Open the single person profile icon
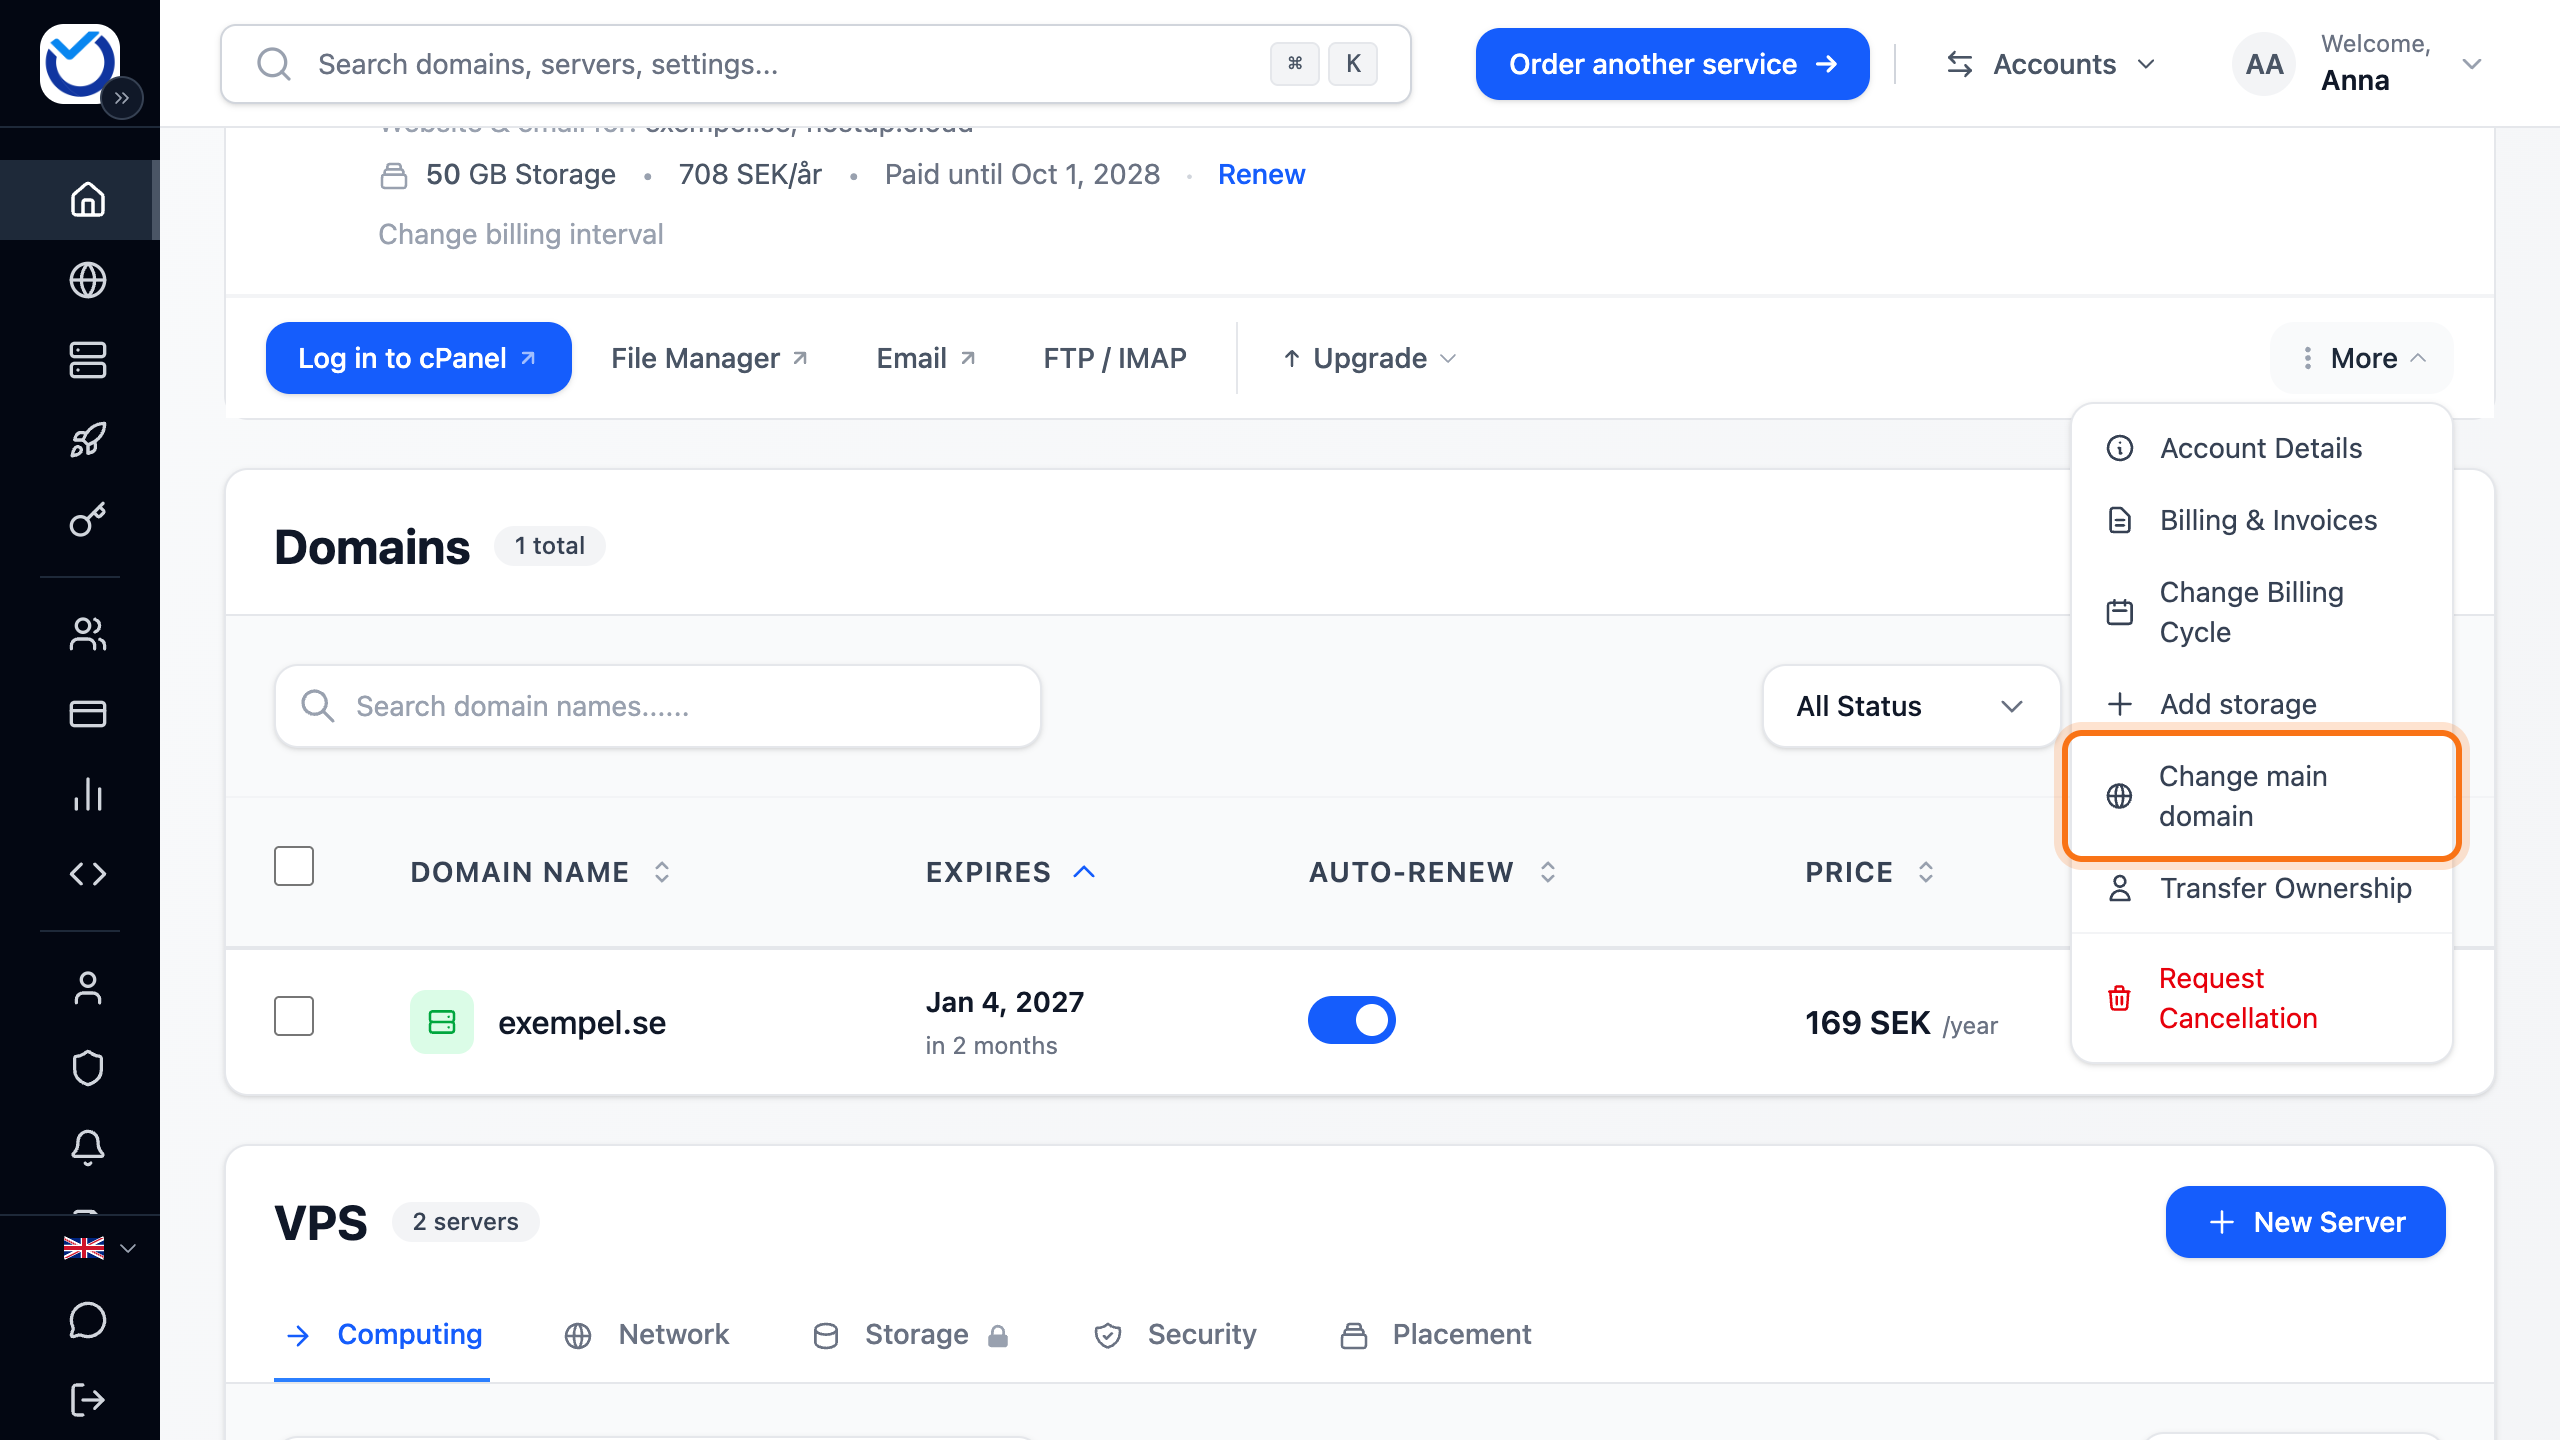 point(88,988)
